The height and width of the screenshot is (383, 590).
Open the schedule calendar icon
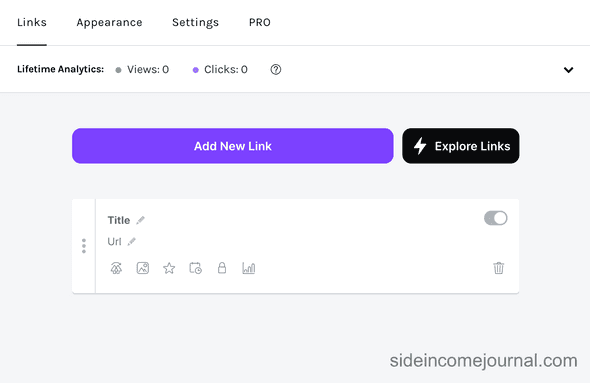click(195, 268)
